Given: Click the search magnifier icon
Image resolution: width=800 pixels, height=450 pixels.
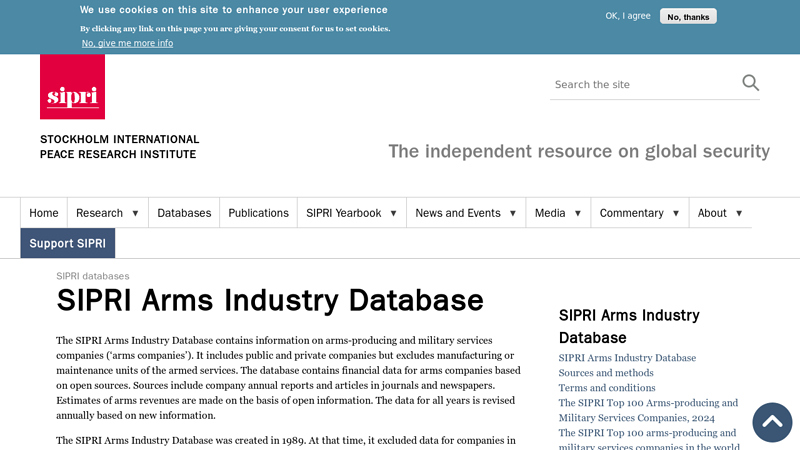Looking at the screenshot, I should (x=751, y=83).
